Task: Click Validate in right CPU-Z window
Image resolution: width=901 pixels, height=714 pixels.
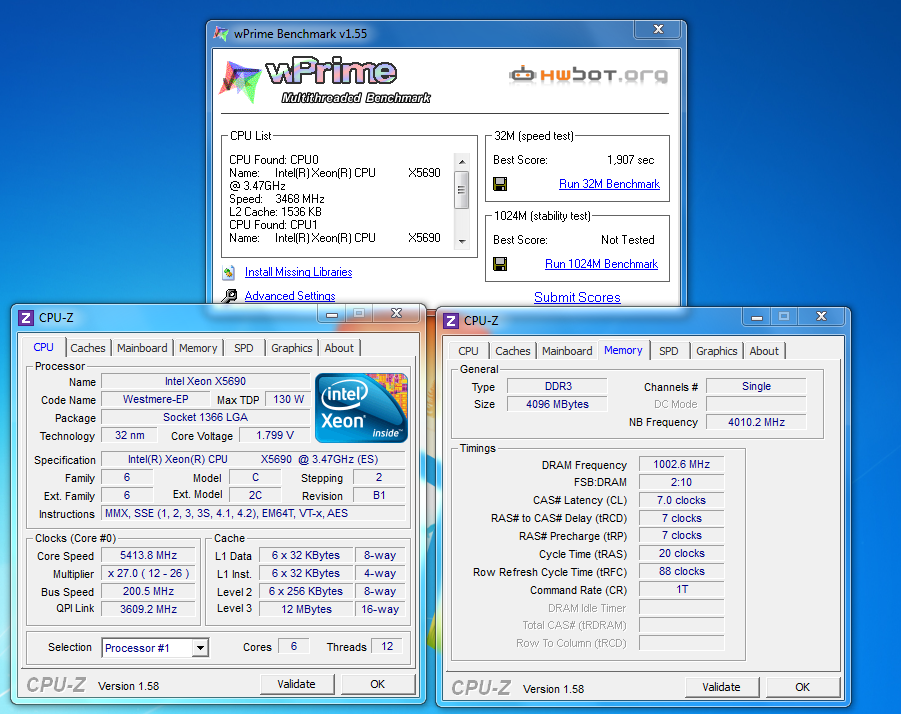Action: point(721,687)
